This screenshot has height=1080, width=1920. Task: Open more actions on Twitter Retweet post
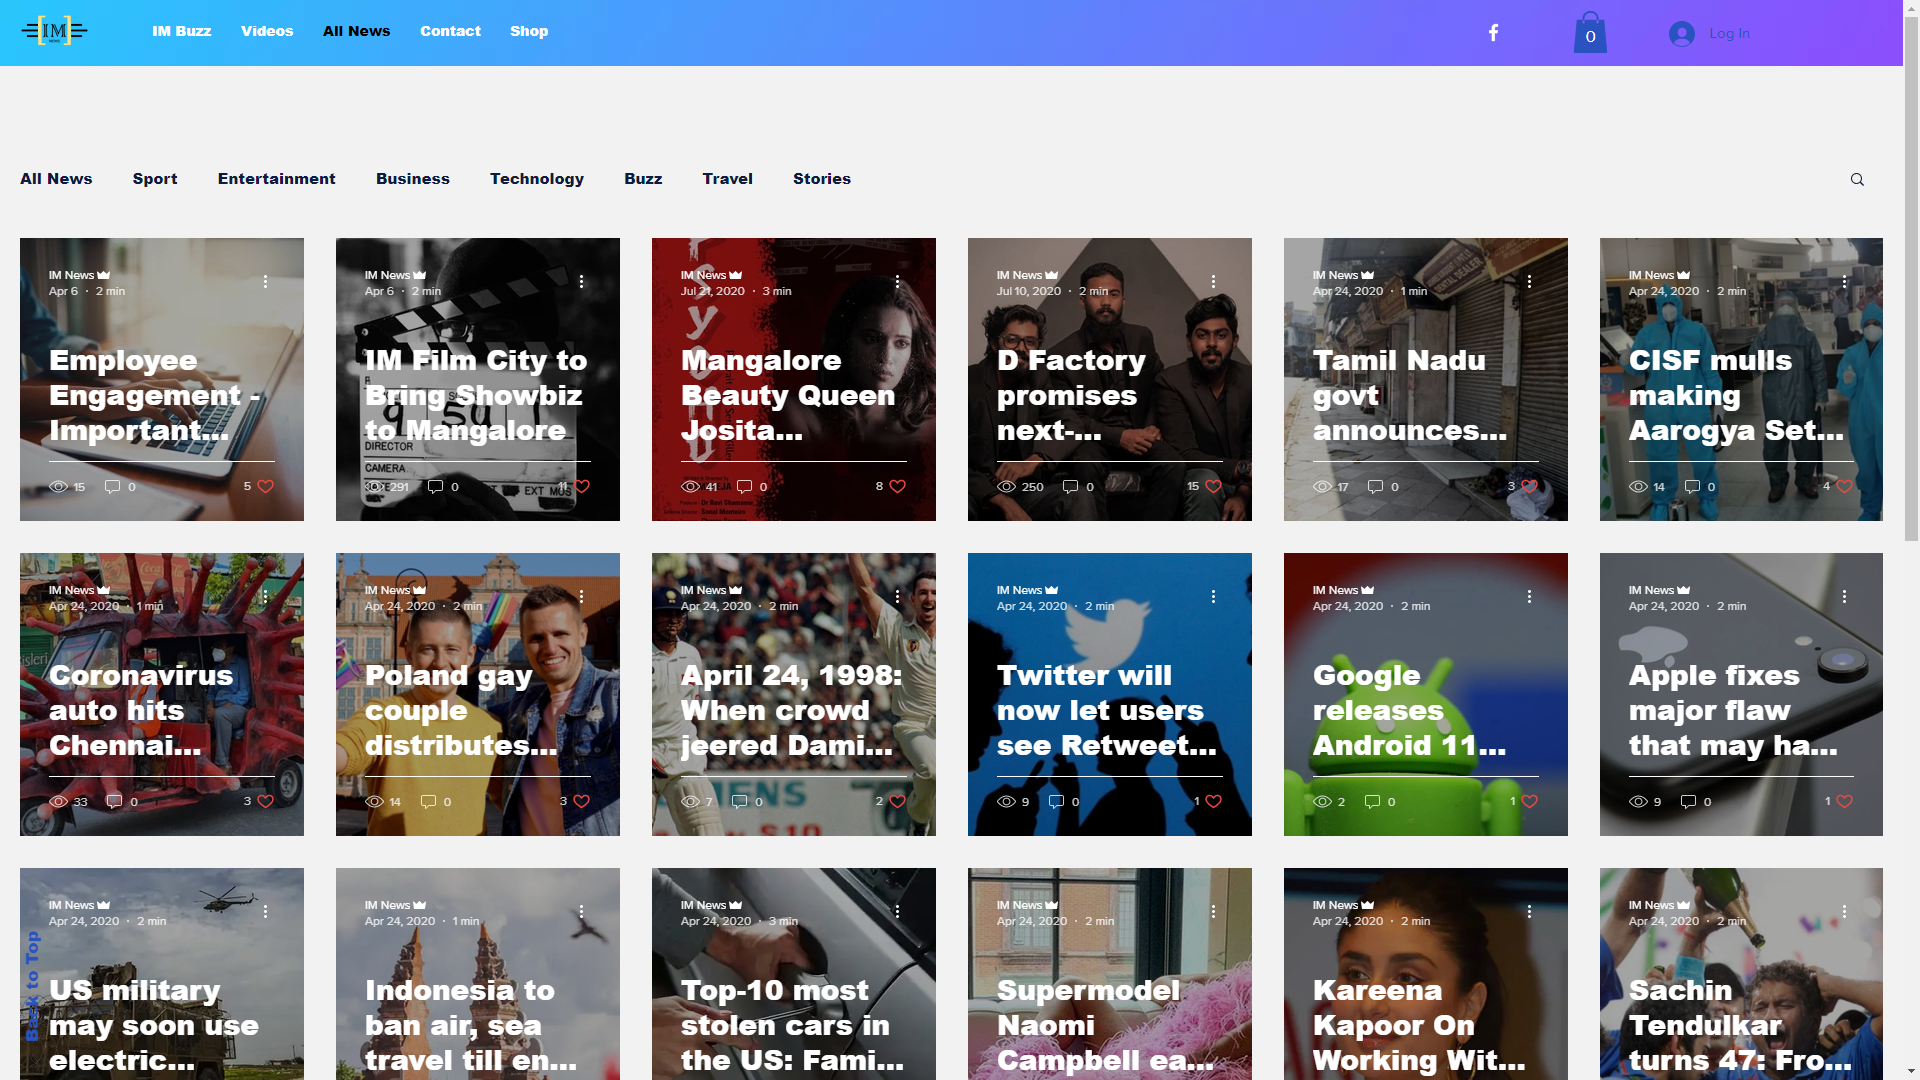coord(1213,597)
